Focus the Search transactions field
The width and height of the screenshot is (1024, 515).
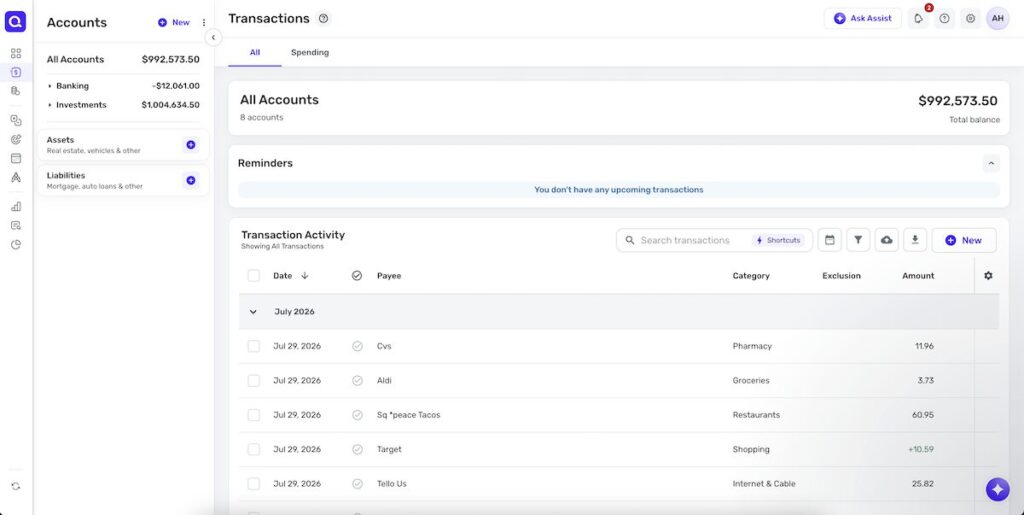coord(684,240)
